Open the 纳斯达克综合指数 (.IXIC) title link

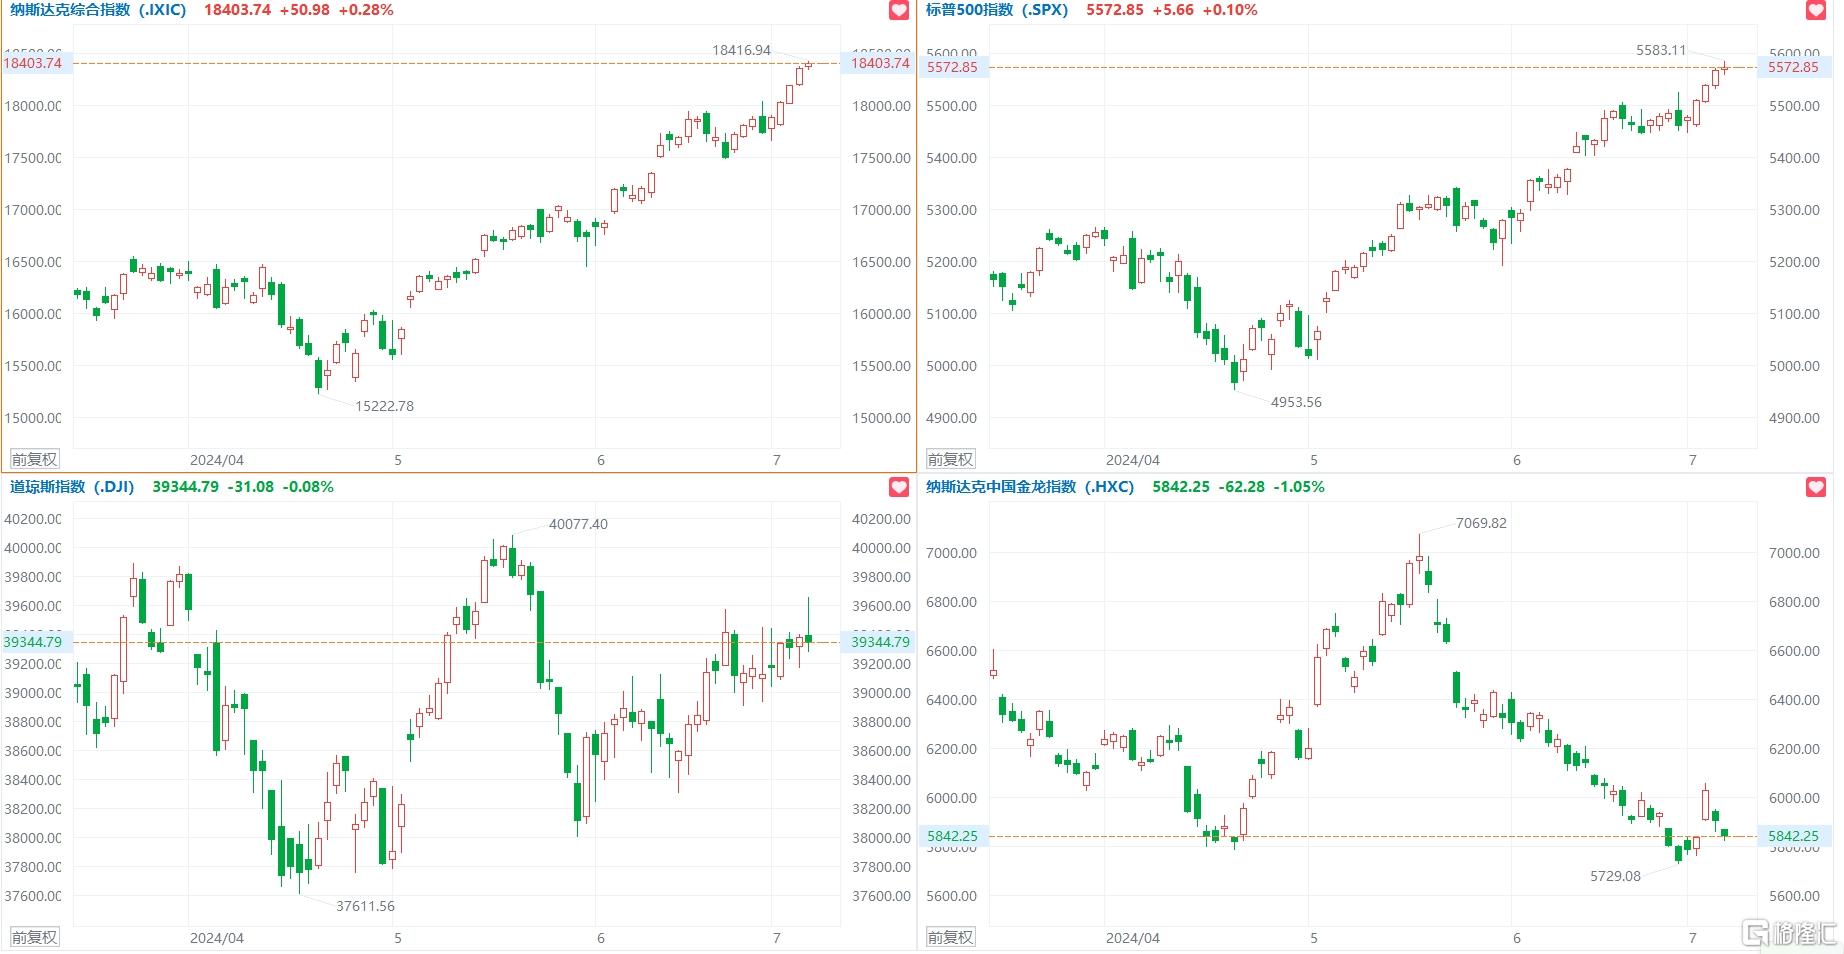coord(98,10)
